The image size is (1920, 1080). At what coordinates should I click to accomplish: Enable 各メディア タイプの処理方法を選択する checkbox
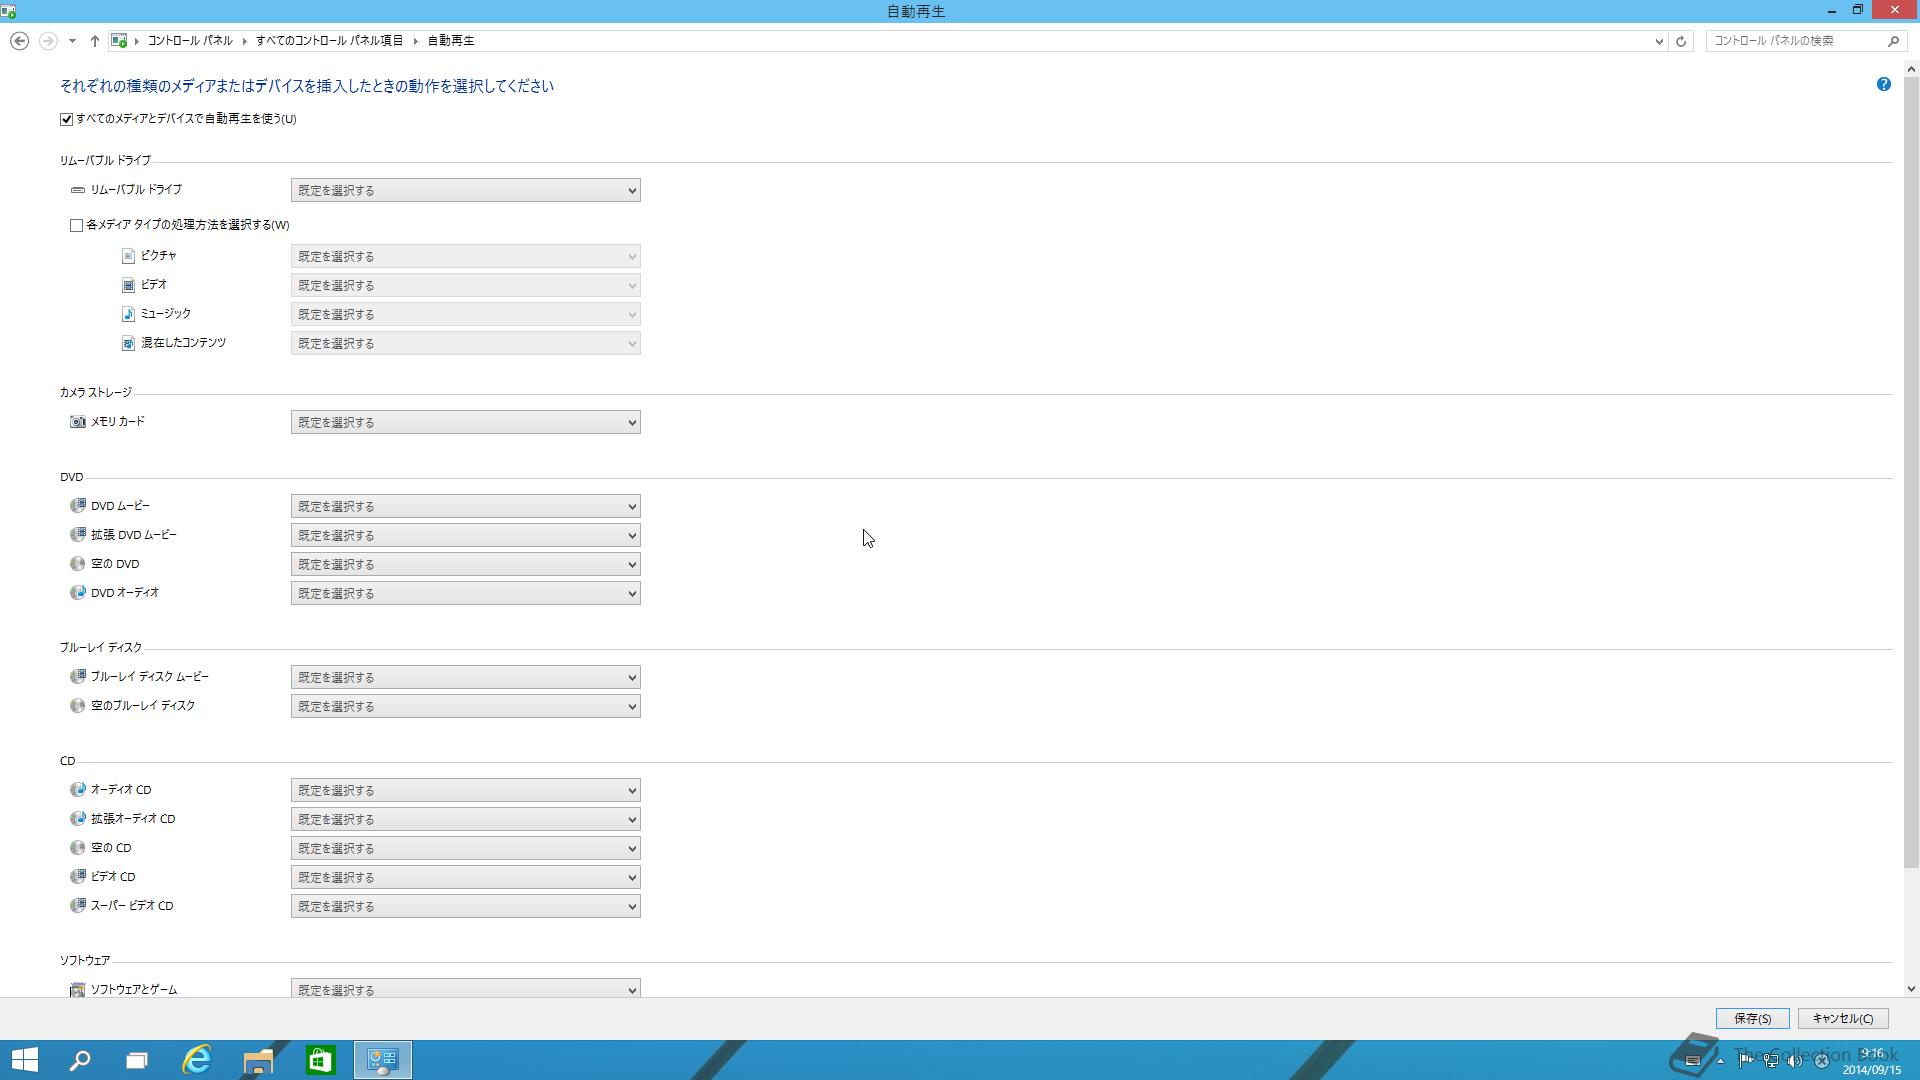pos(76,226)
